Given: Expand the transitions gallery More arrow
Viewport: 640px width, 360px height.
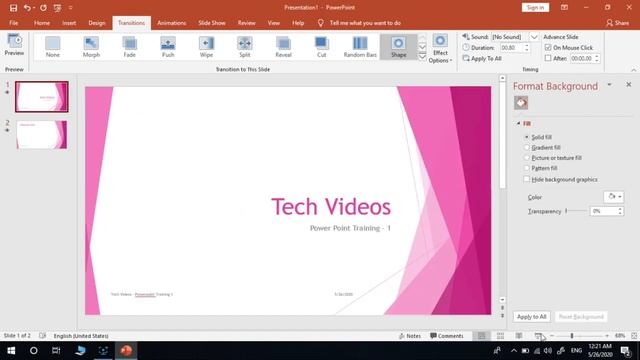Looking at the screenshot, I should (x=422, y=57).
